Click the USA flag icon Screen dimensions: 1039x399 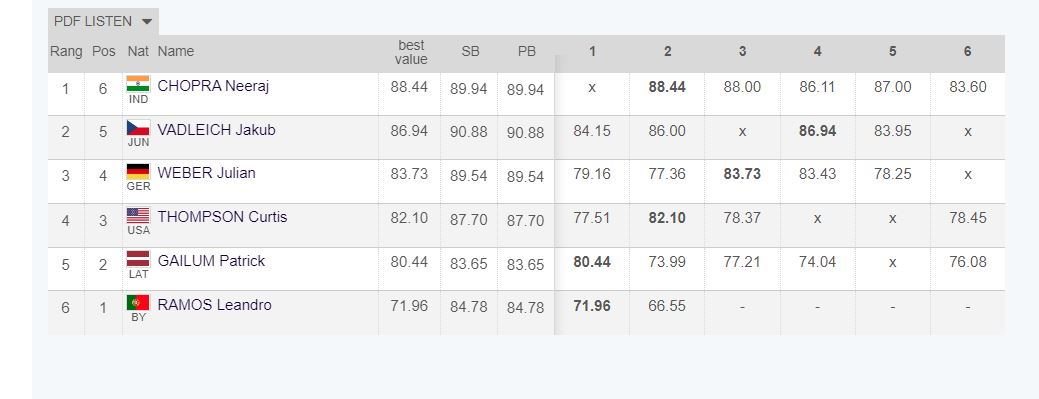click(138, 215)
